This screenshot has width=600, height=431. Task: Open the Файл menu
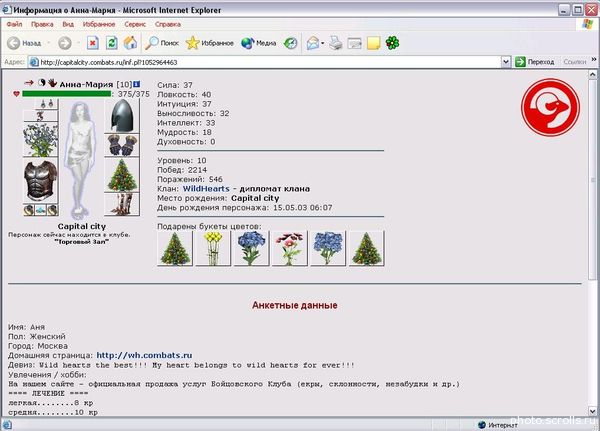(x=14, y=24)
